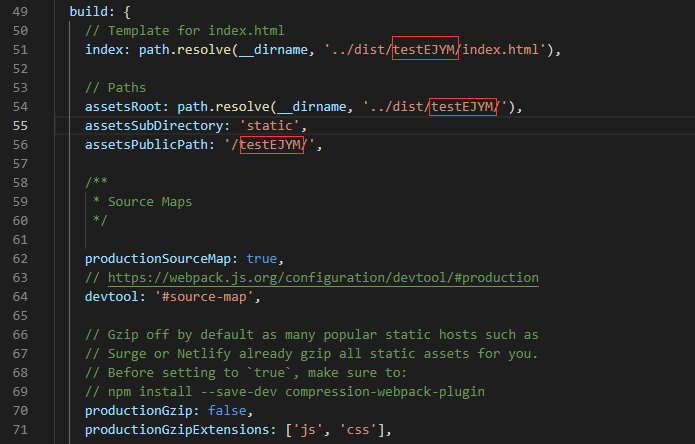
Task: Click the 'css' string in the extensions array
Action: (x=358, y=430)
